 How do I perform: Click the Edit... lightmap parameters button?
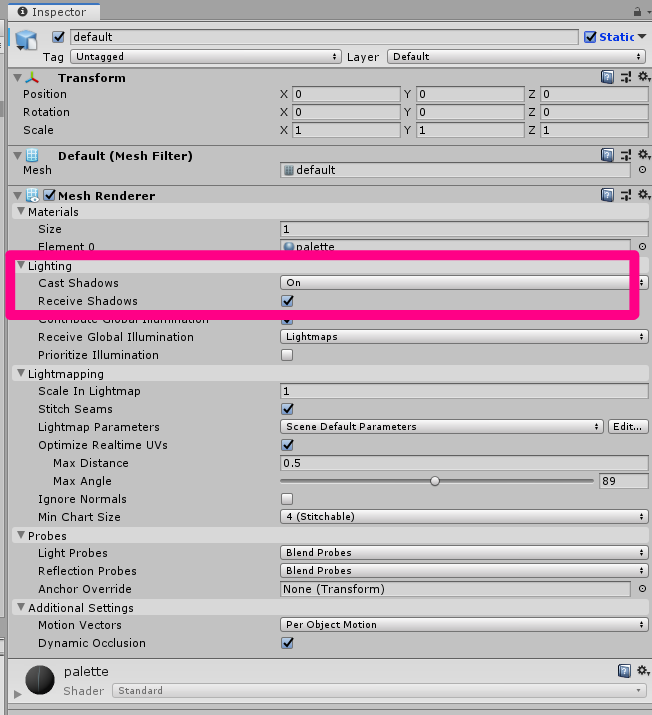point(628,426)
